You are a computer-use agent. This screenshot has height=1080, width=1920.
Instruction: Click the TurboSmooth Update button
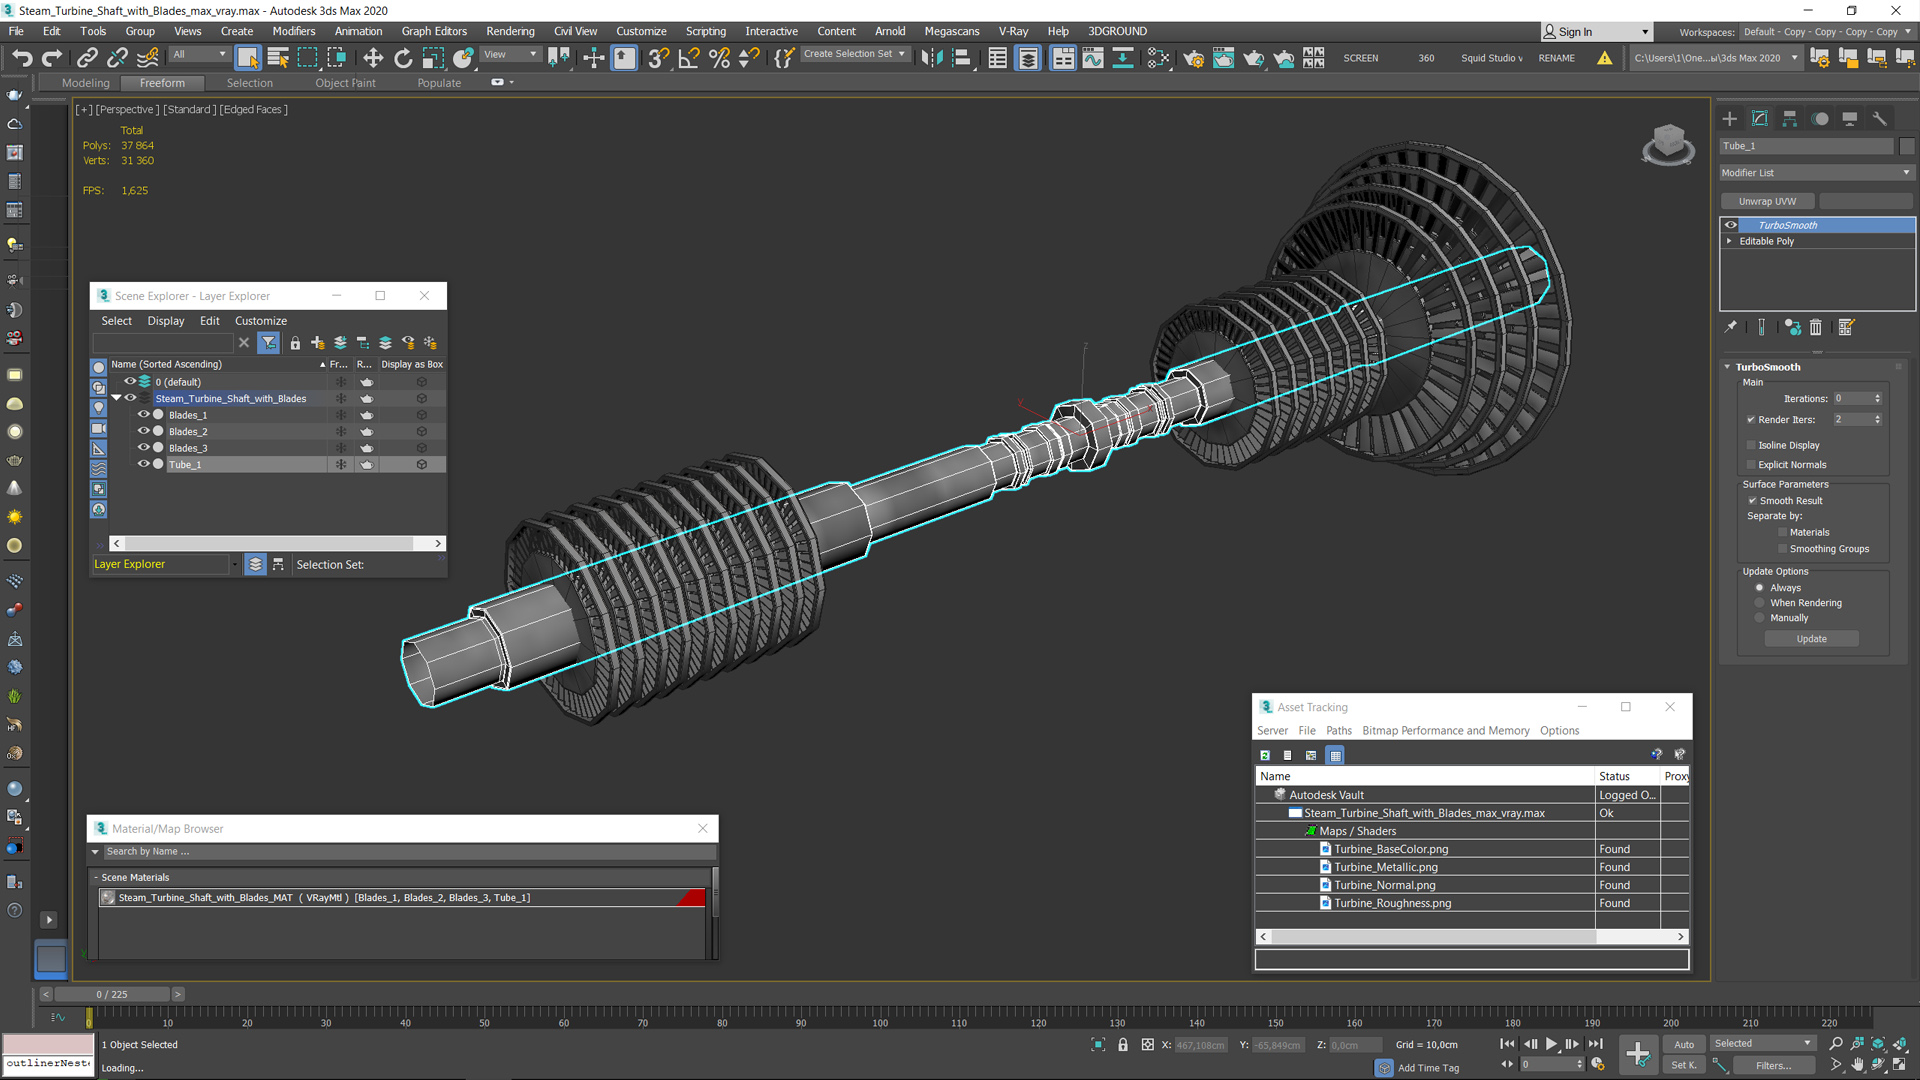[1811, 639]
